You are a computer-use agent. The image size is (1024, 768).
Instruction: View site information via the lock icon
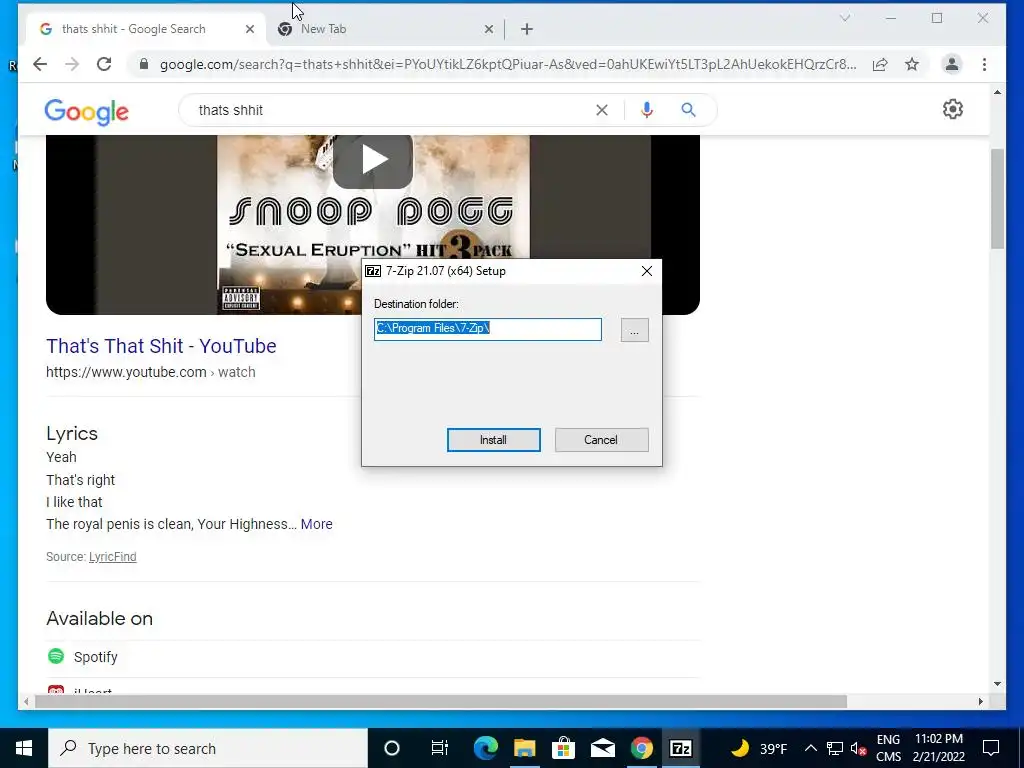click(144, 64)
